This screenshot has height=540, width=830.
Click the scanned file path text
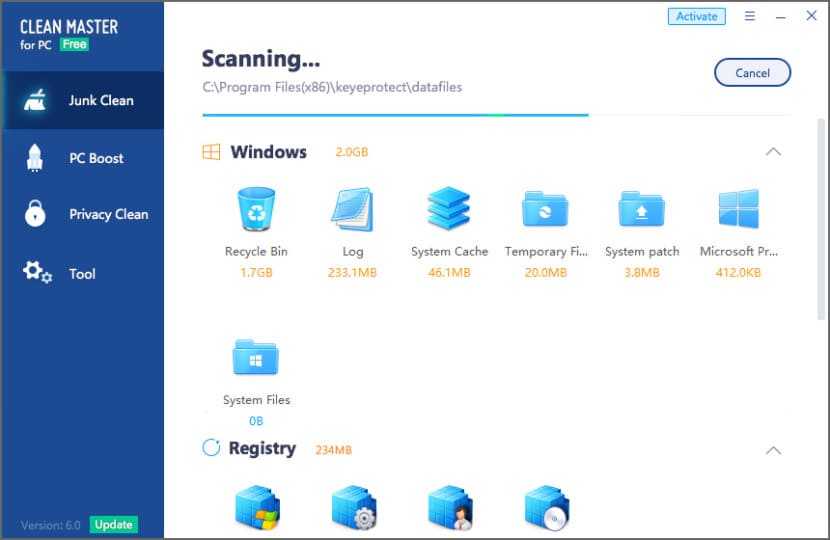pyautogui.click(x=332, y=87)
